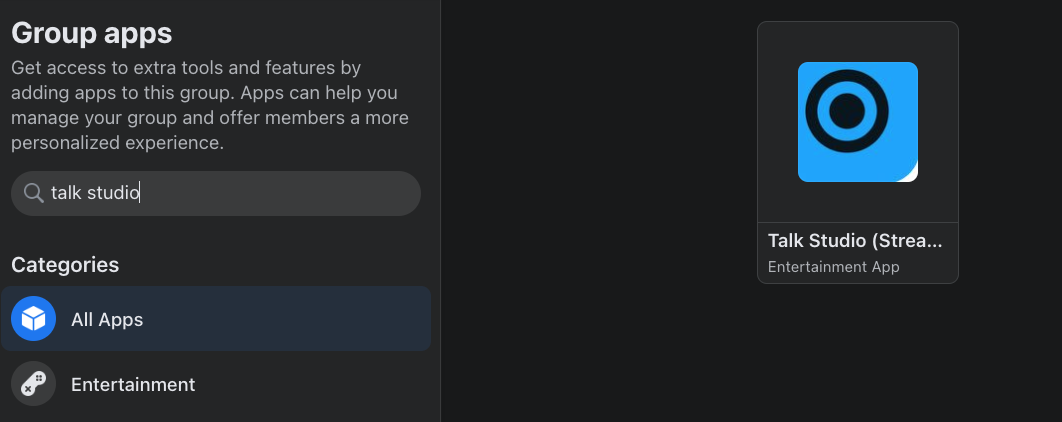Select the All Apps category
This screenshot has height=422, width=1062.
pos(107,320)
